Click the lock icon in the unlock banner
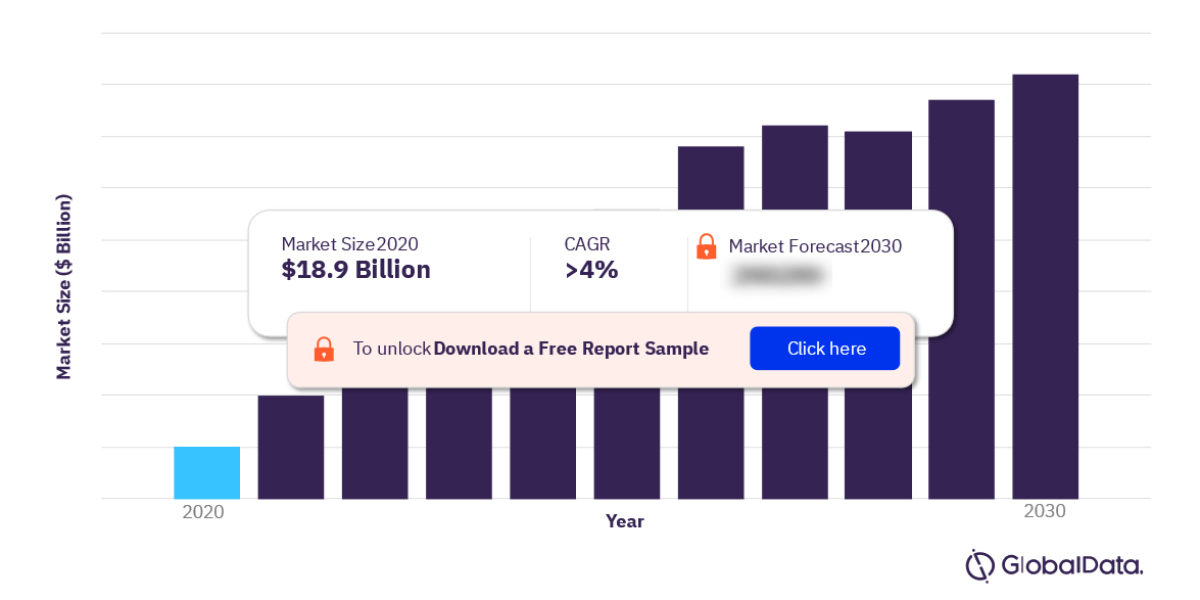 tap(324, 349)
